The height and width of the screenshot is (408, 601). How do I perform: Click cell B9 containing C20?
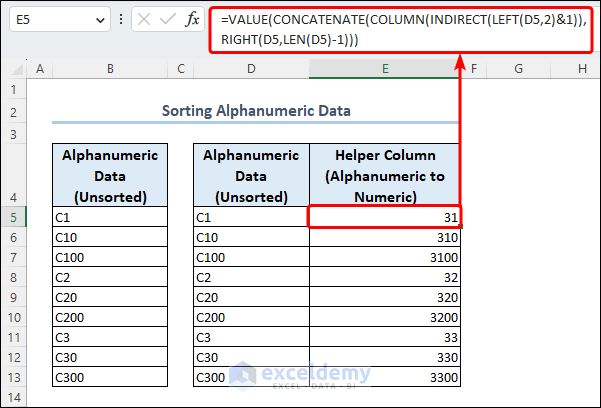click(x=110, y=297)
